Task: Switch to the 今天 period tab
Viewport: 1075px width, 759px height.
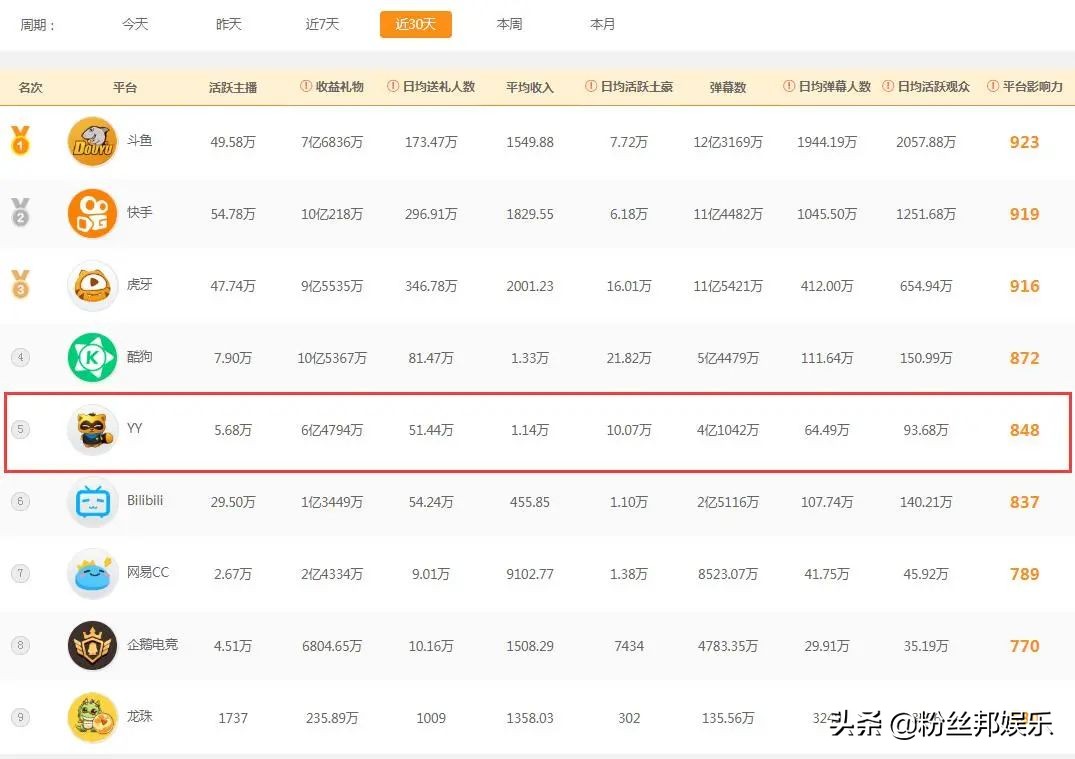Action: click(135, 23)
